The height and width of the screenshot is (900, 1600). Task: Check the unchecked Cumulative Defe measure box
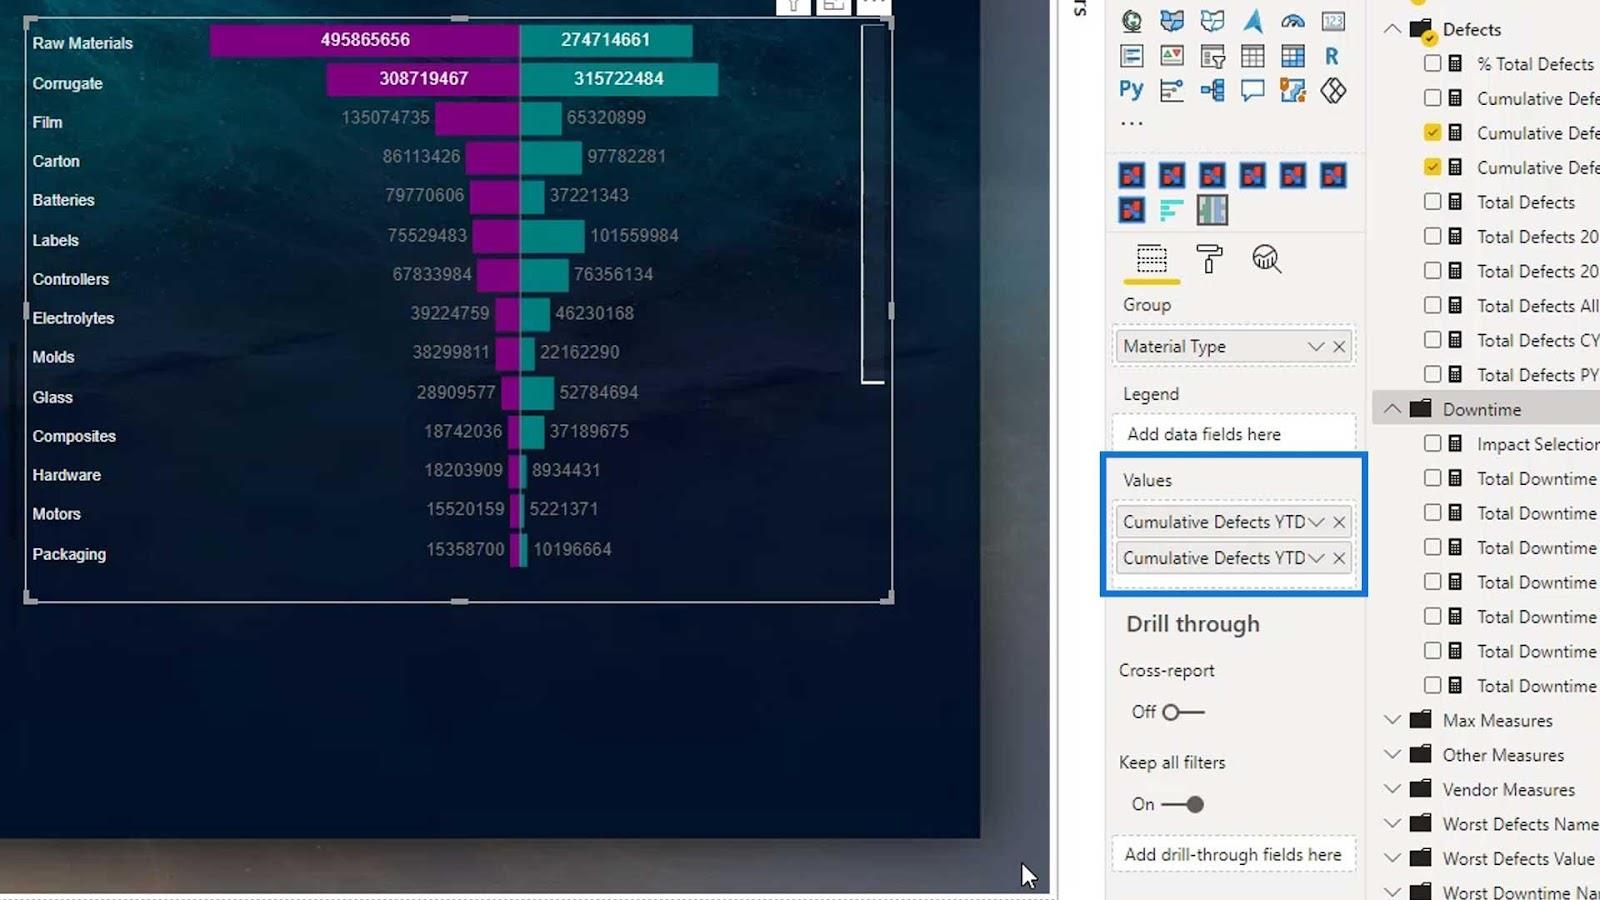(1432, 98)
